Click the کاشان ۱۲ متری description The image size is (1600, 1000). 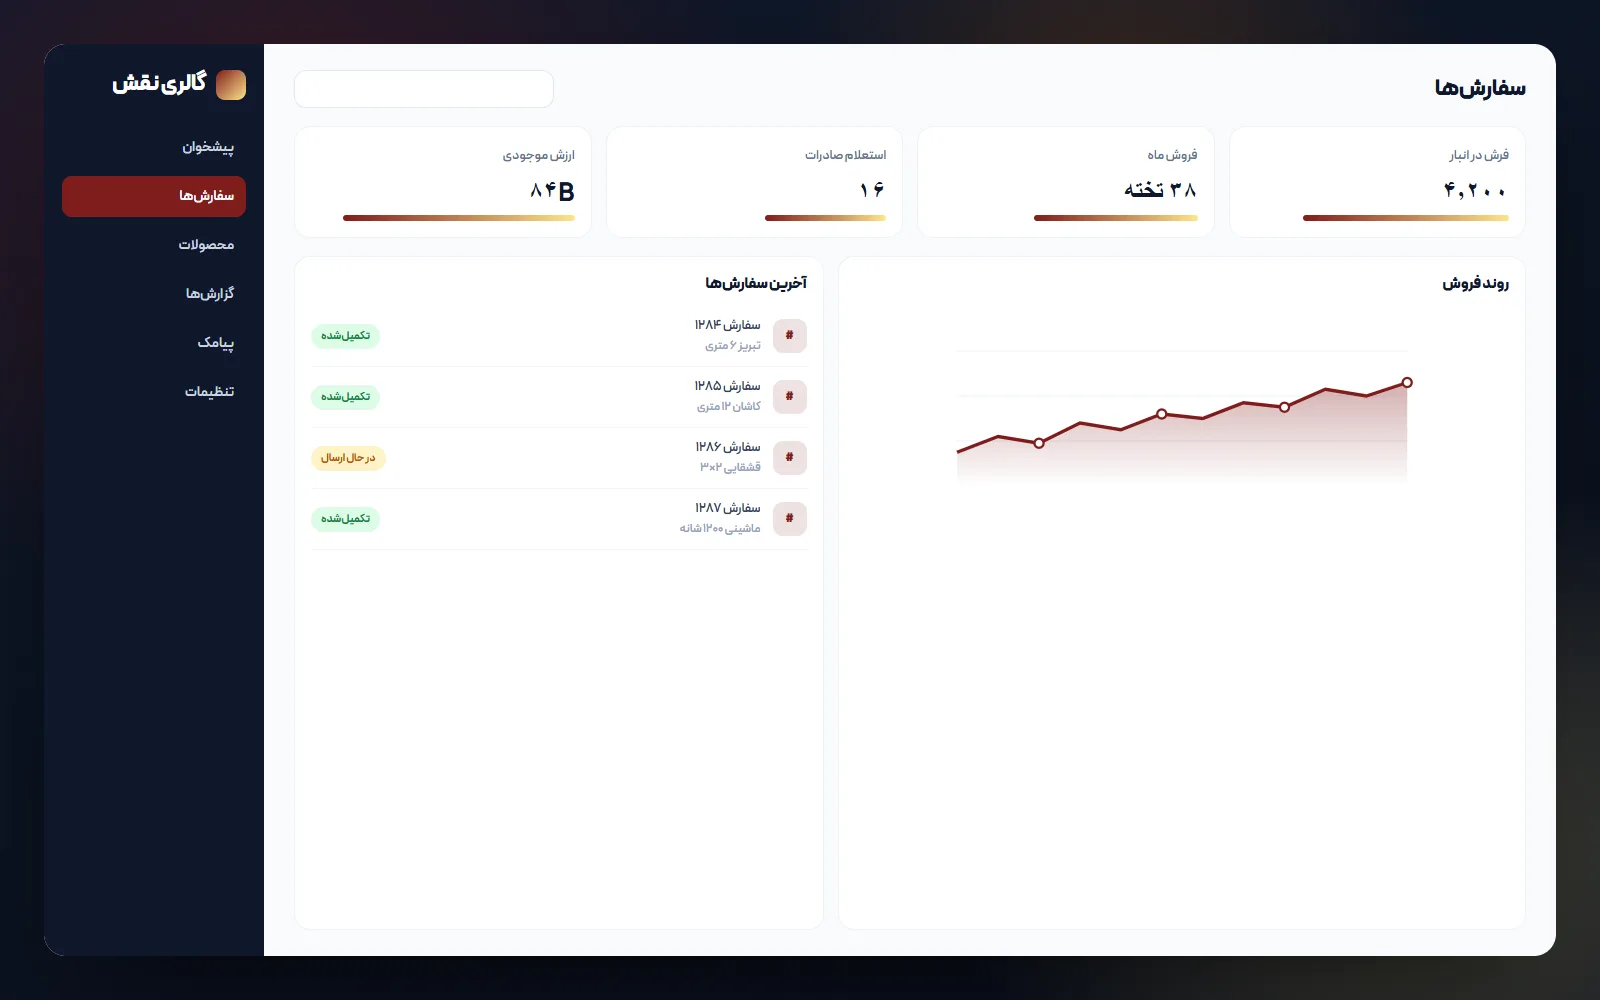pos(729,407)
